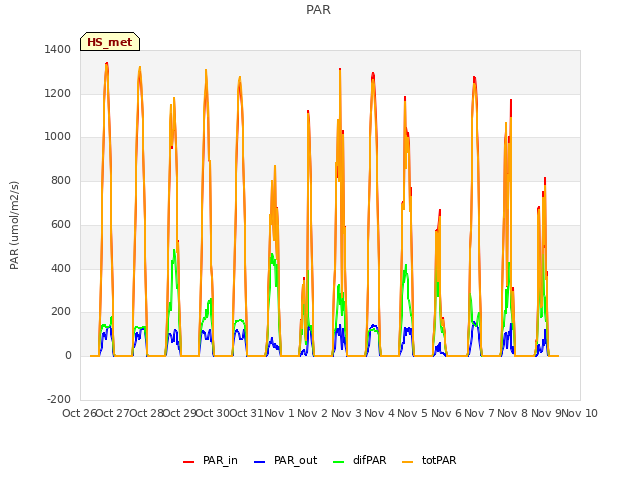This screenshot has height=480, width=640.
Task: Click the 0 y-axis tick label
Action: pos(68,356)
